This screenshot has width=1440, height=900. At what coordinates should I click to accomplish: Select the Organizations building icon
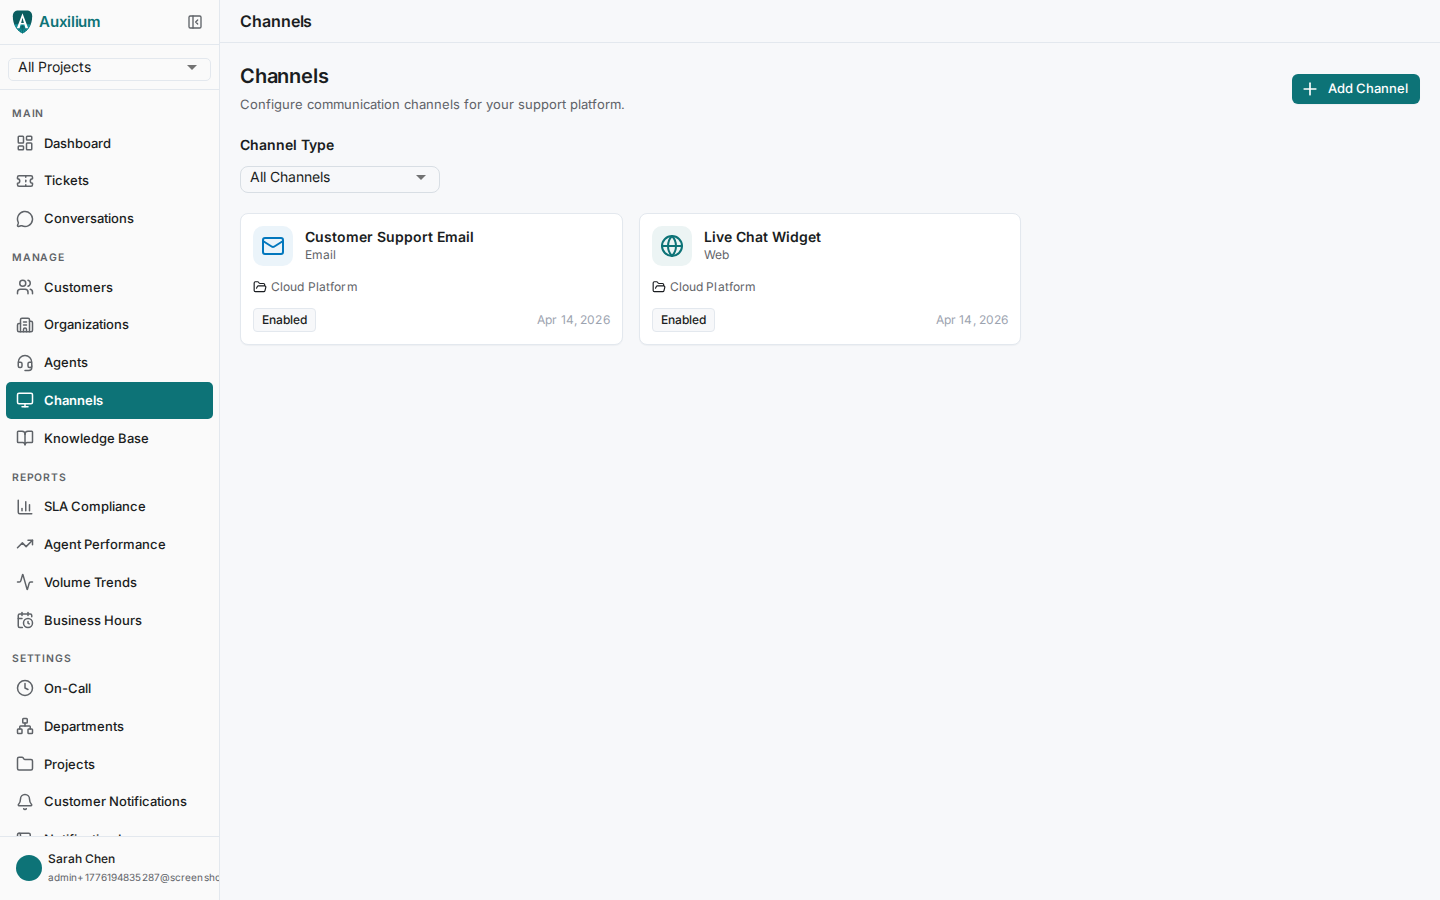click(24, 324)
